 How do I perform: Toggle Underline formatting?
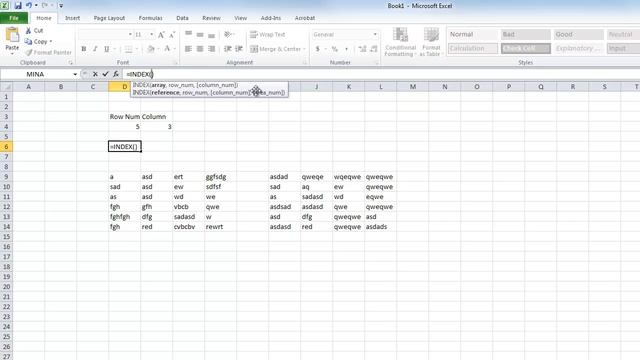(107, 49)
